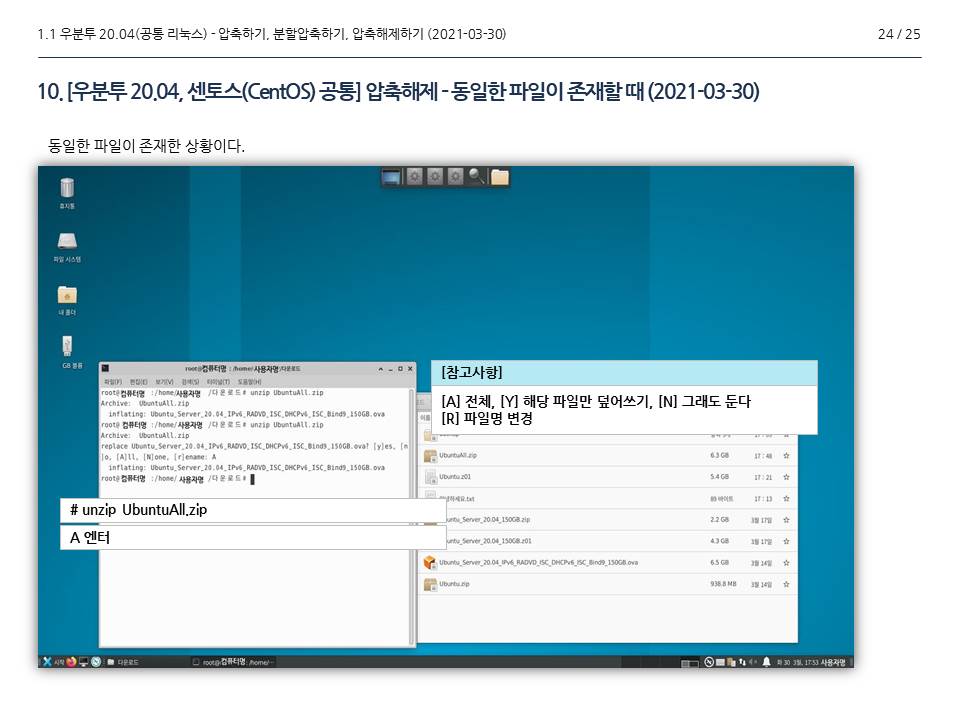Open the Help menu in terminal
The width and height of the screenshot is (960, 720).
(x=249, y=381)
